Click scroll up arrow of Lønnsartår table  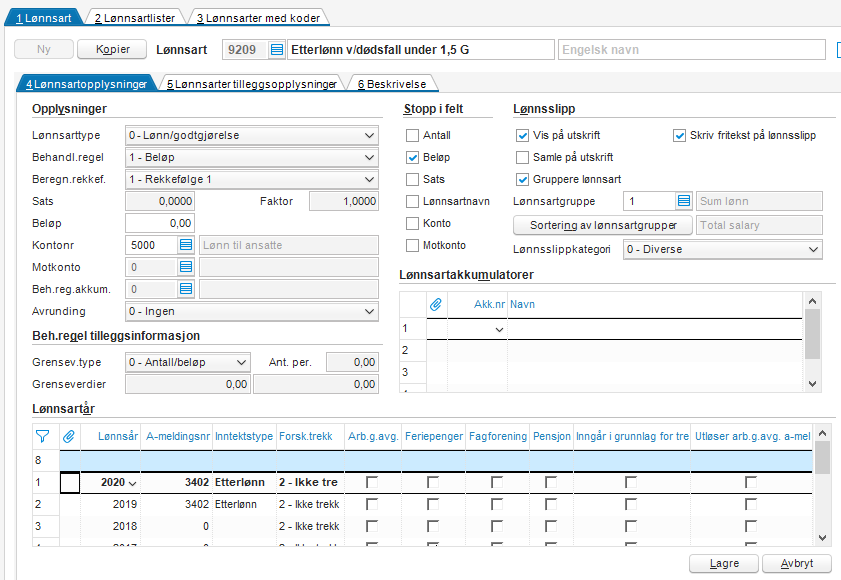[823, 432]
